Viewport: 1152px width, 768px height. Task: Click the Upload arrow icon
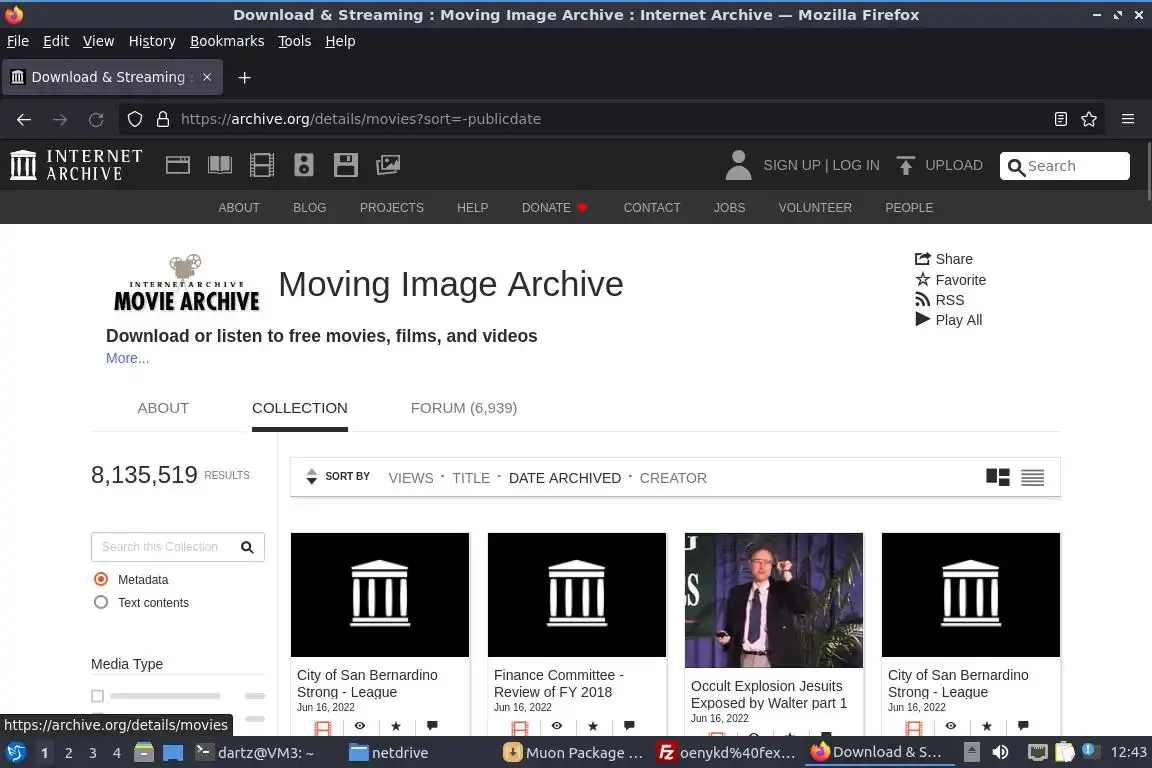(906, 165)
